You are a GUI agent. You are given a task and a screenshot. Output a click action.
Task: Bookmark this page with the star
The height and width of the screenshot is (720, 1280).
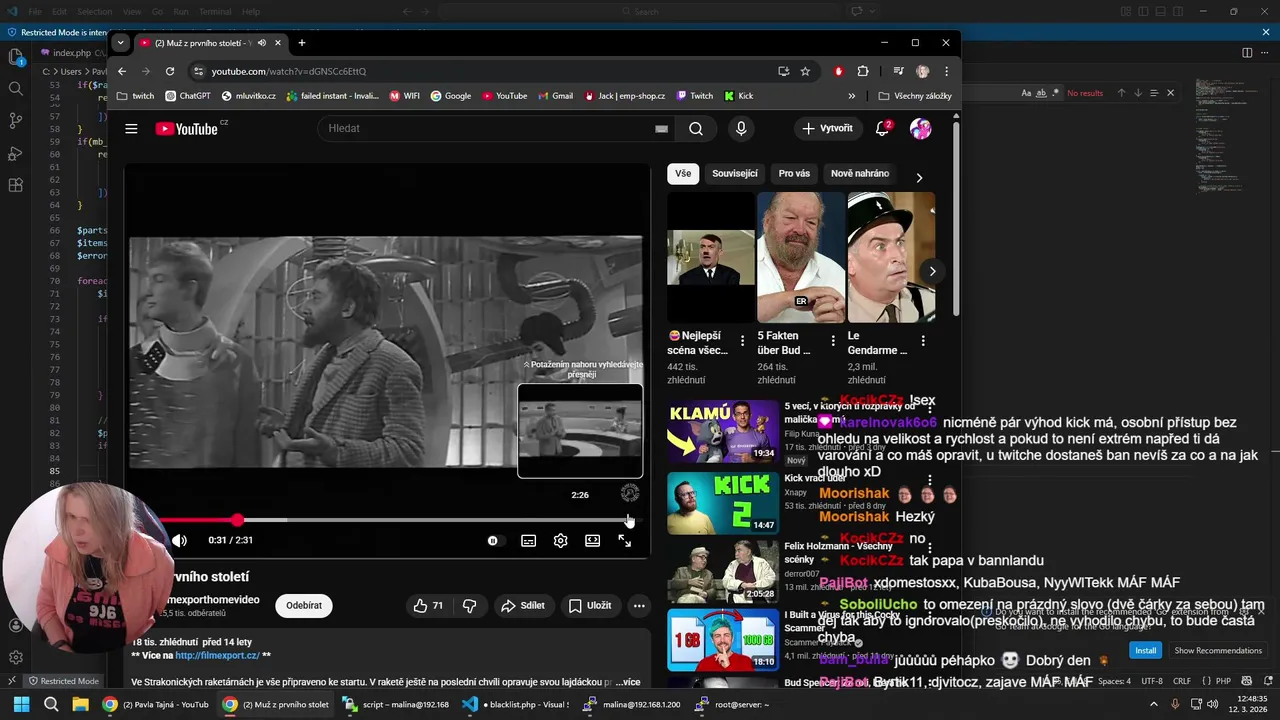(x=805, y=71)
